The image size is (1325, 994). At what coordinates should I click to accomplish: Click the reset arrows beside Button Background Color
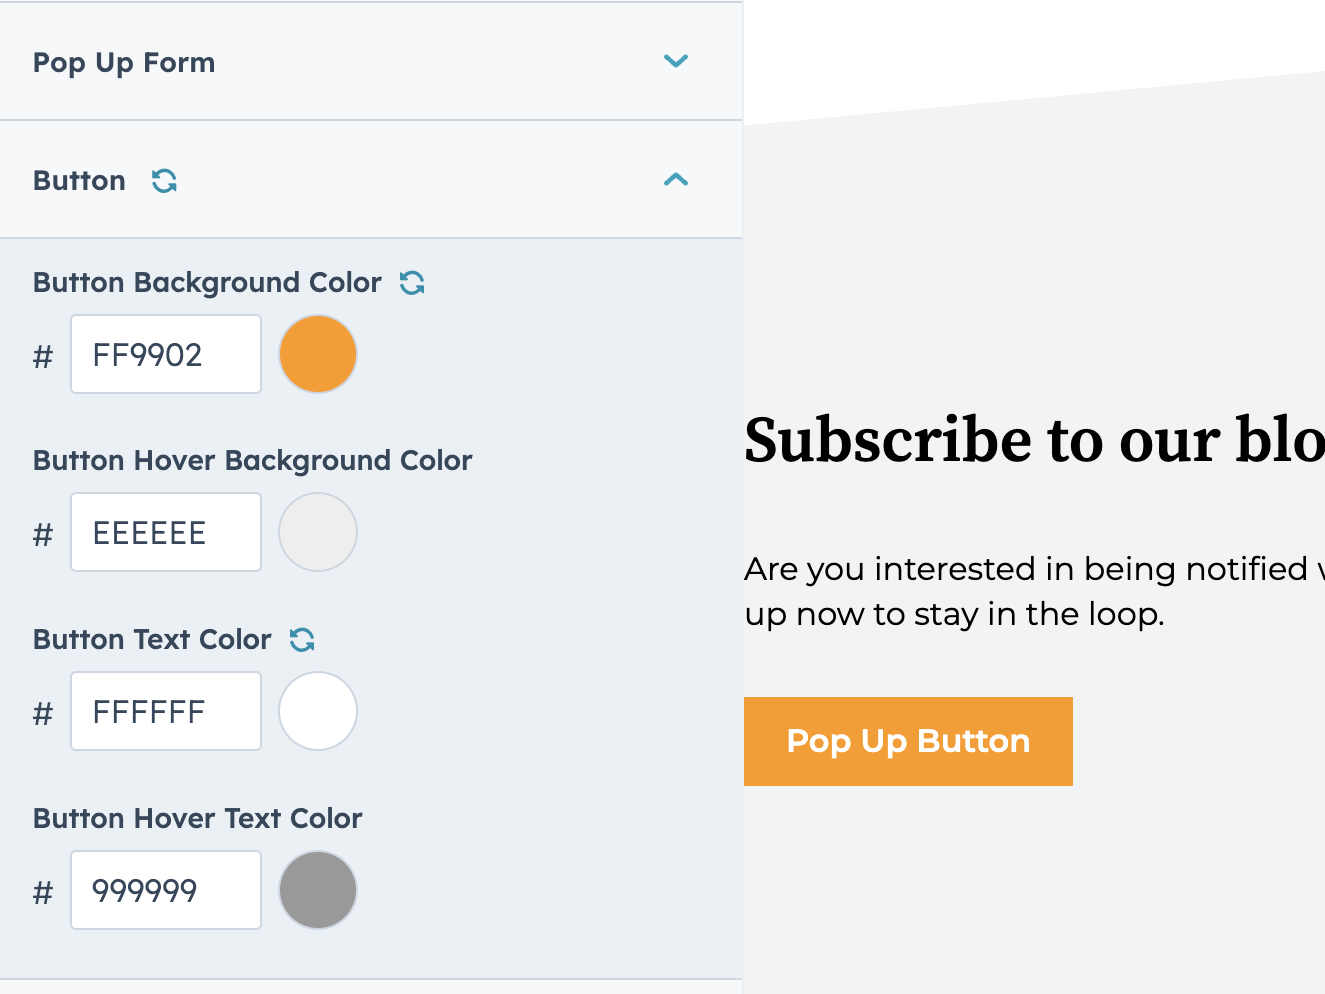[x=412, y=282]
